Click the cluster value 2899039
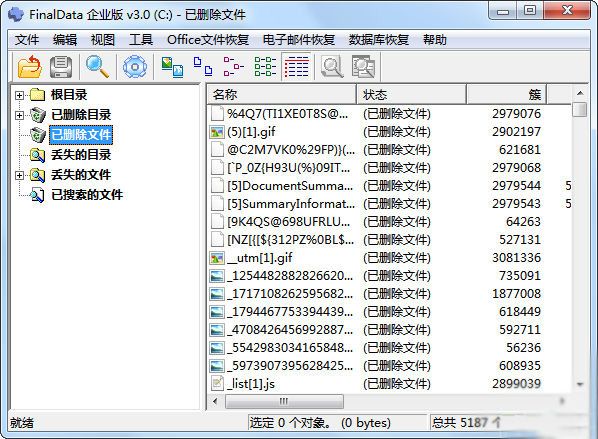Screen dimensions: 598x439 516,384
